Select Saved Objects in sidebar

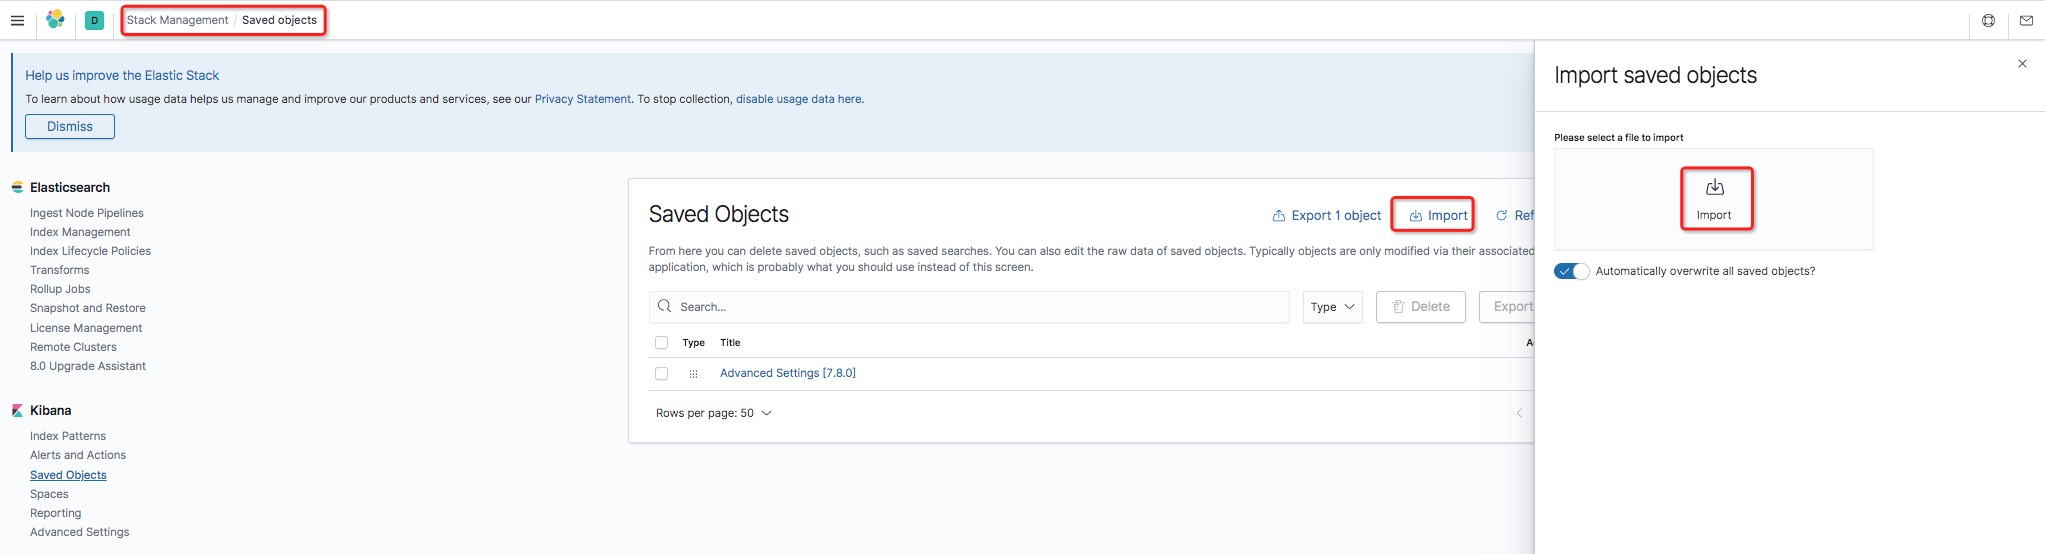click(68, 475)
